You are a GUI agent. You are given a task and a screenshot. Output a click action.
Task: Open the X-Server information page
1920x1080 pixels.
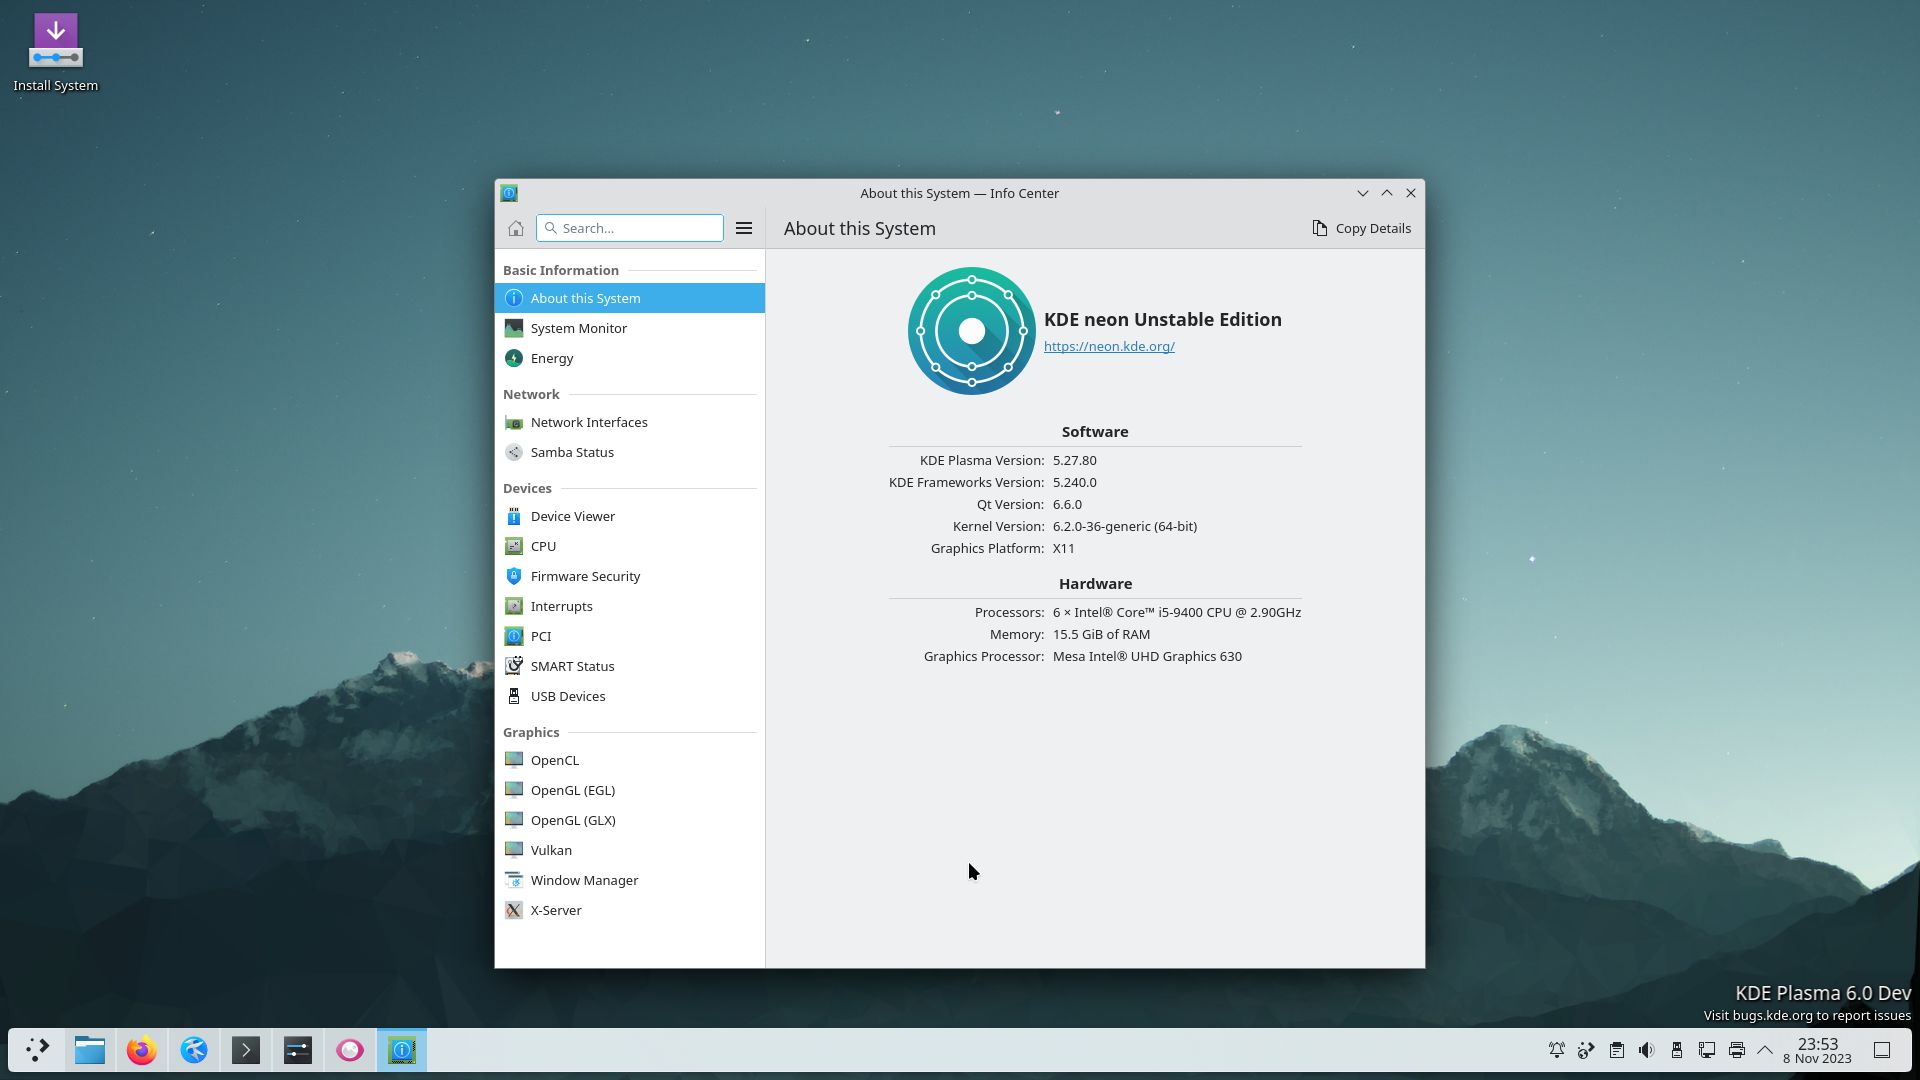[630, 910]
